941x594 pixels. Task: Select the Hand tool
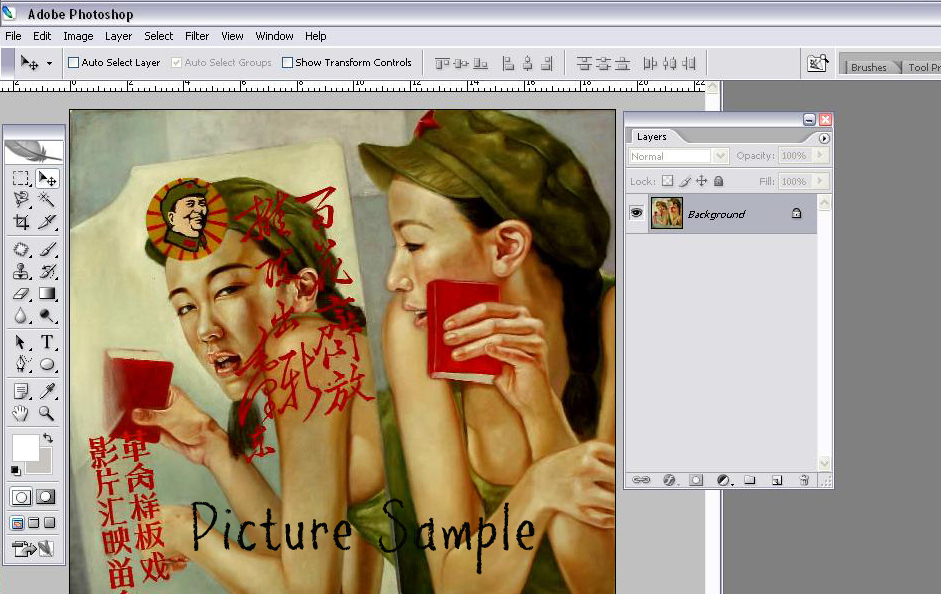point(21,413)
